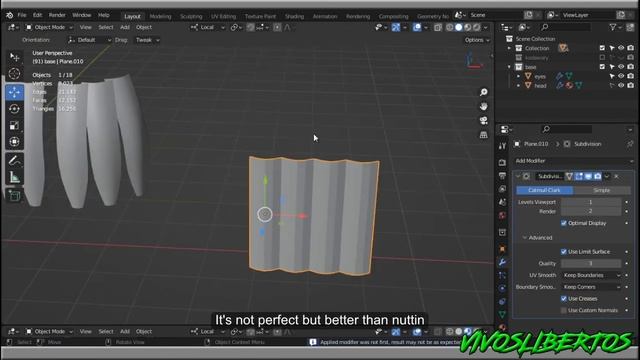The image size is (640, 360).
Task: Click the viewport pan hand icon
Action: pyautogui.click(x=484, y=107)
